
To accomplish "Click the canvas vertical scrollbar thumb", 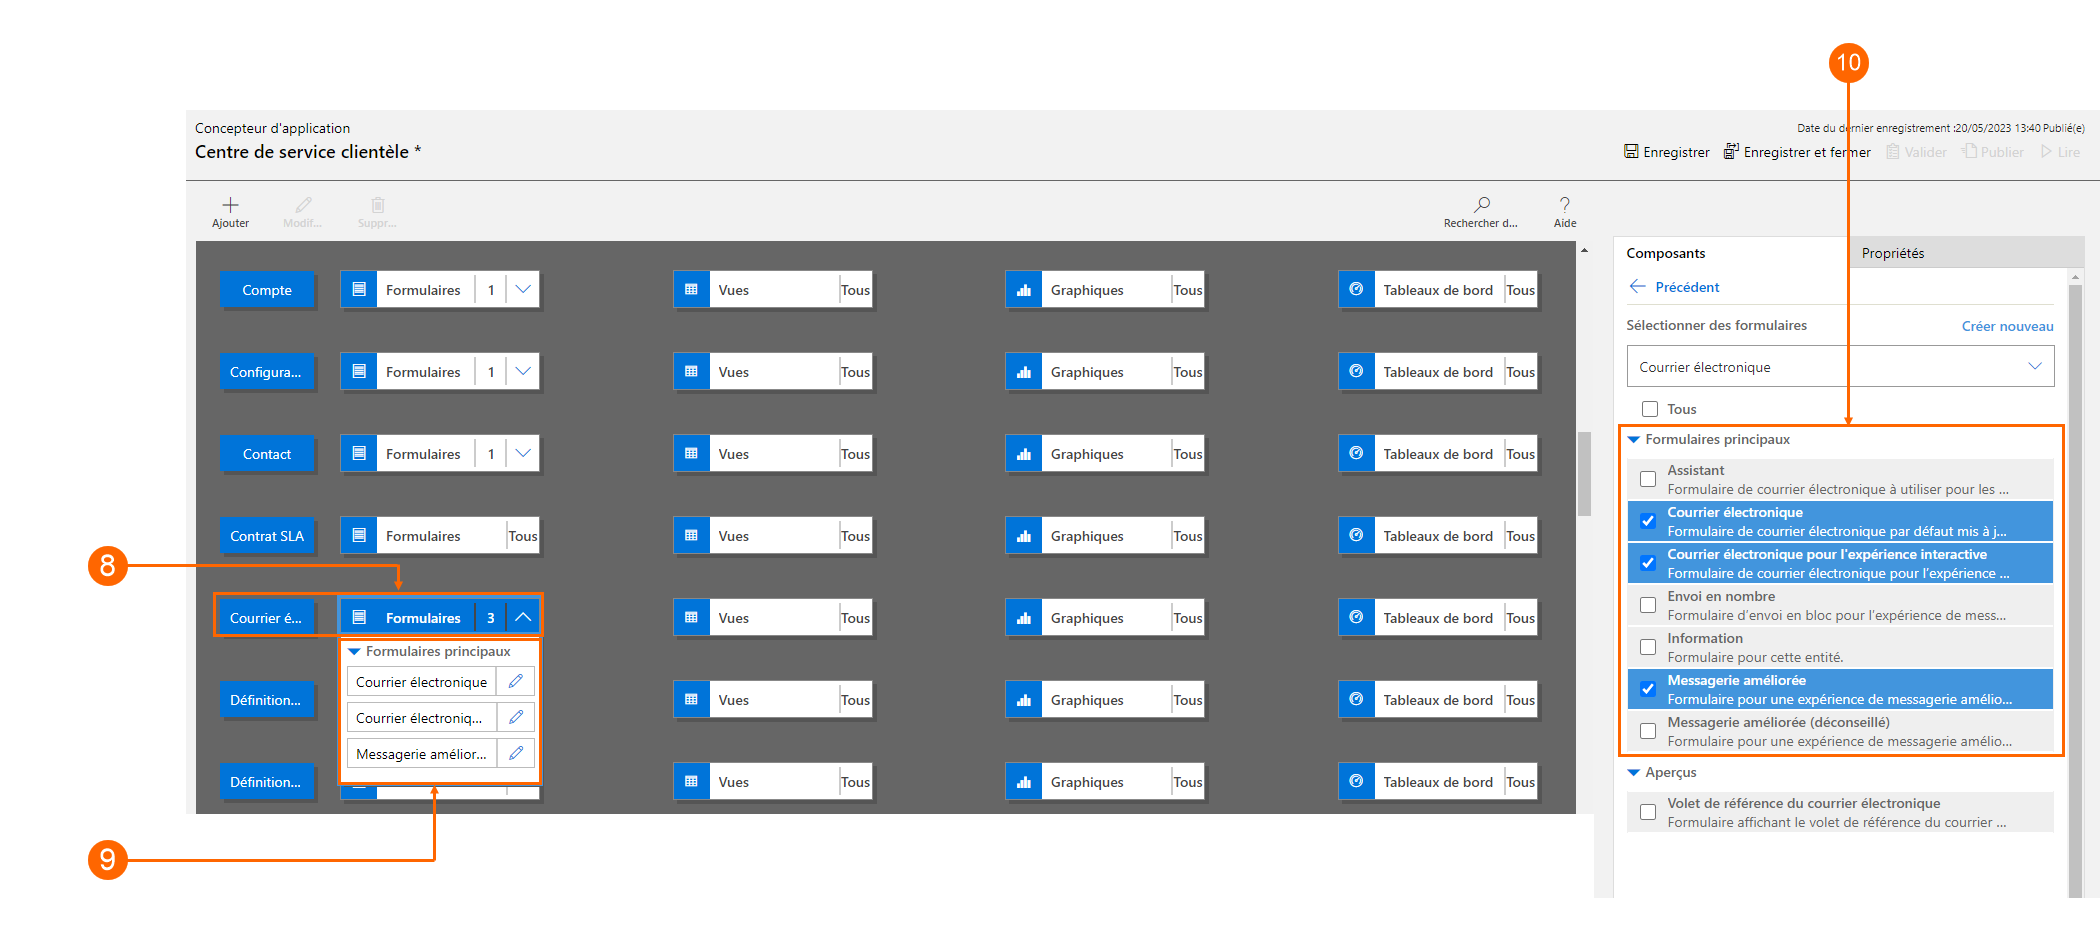I will (x=1584, y=473).
